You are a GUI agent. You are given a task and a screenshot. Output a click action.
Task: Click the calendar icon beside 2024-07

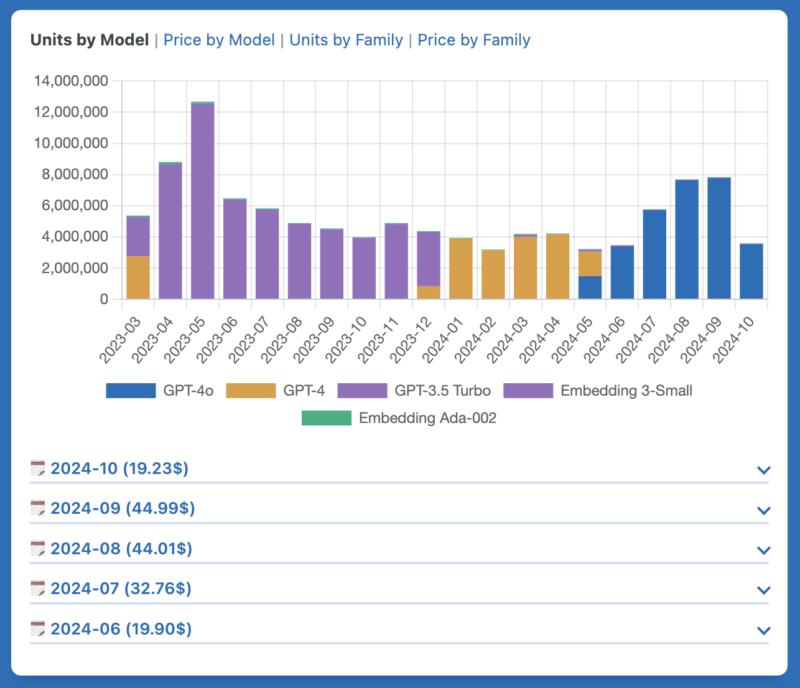click(38, 588)
